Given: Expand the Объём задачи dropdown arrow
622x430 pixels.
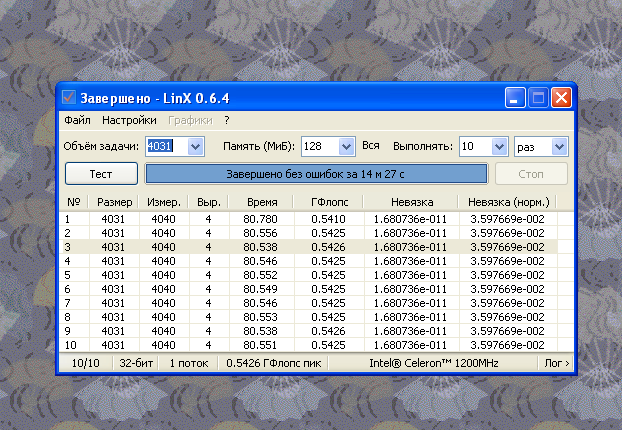Looking at the screenshot, I should tap(195, 147).
